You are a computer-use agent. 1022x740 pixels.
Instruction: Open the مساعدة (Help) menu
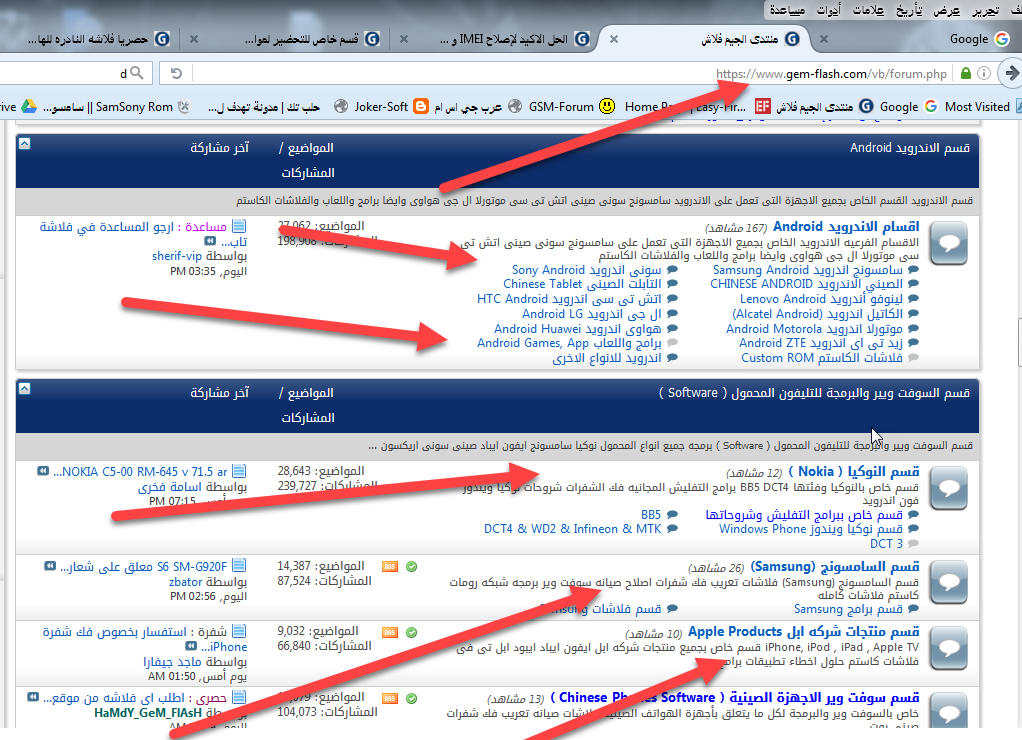(787, 10)
